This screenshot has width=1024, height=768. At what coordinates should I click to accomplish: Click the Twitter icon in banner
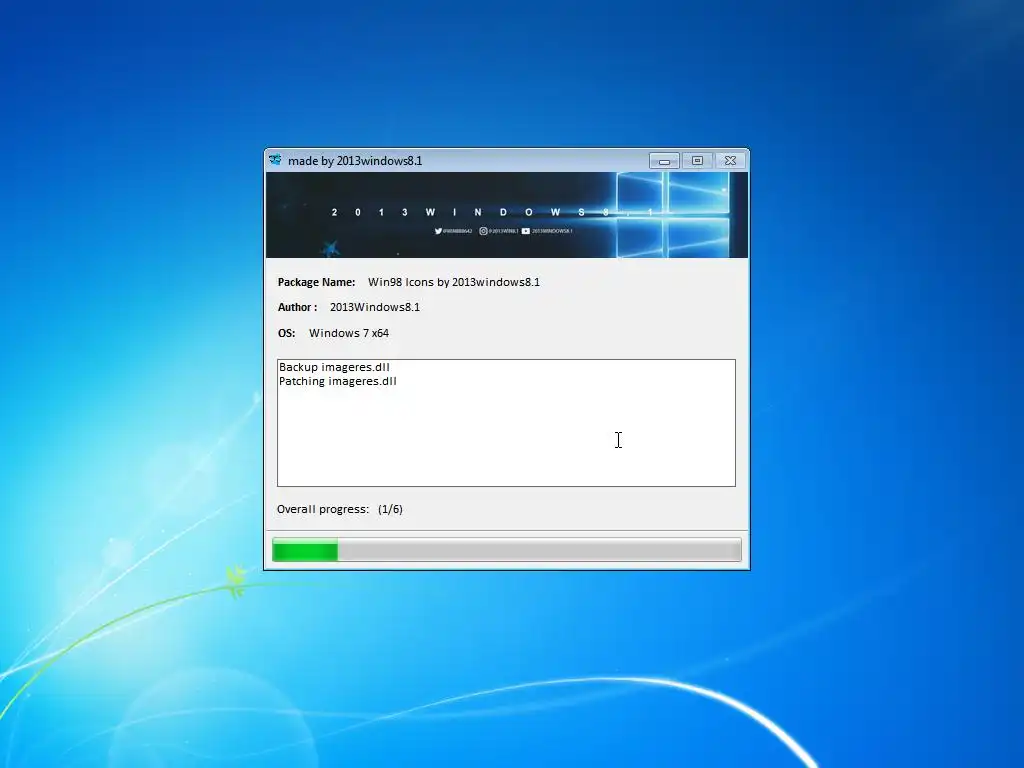[x=438, y=231]
